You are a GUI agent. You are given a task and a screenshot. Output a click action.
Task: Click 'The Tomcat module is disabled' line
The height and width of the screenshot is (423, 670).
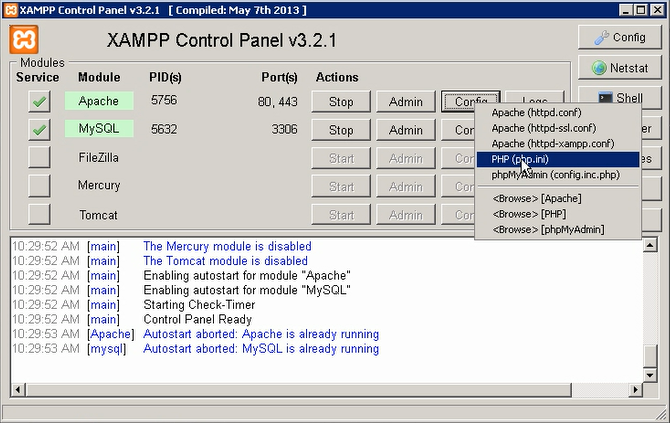click(226, 261)
